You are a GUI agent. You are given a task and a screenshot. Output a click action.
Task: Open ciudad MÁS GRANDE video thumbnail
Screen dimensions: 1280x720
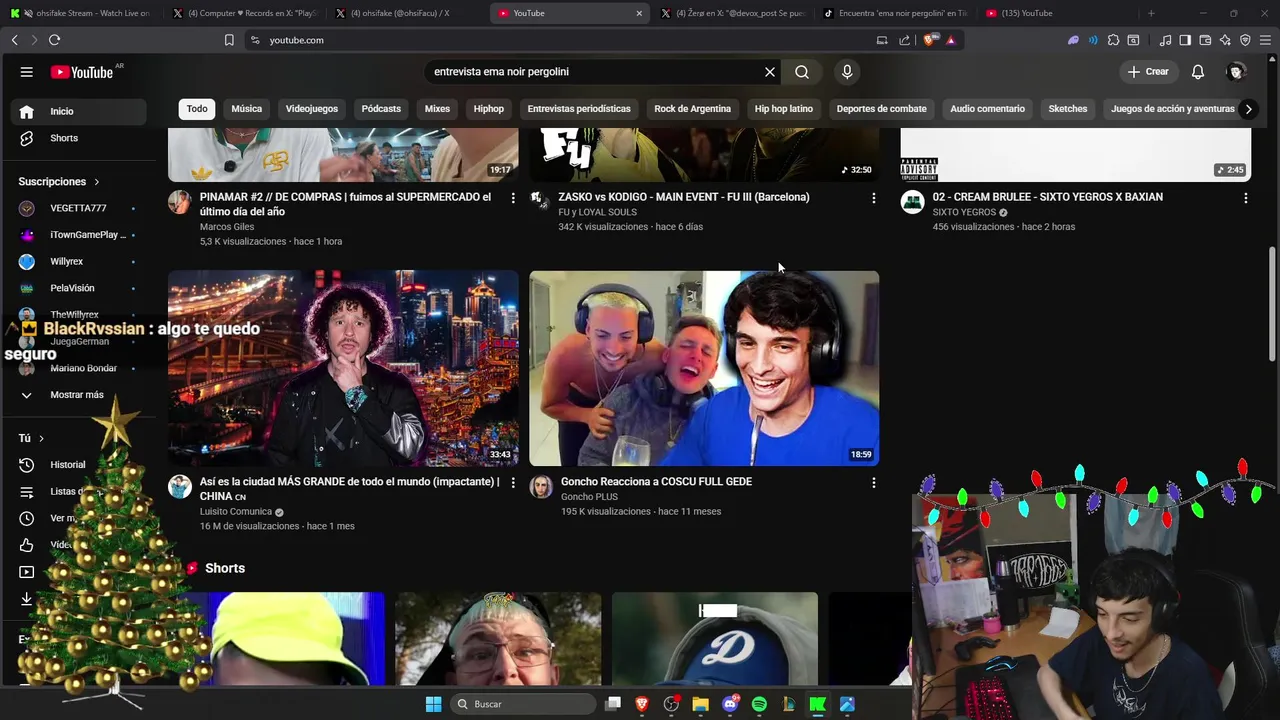[343, 368]
